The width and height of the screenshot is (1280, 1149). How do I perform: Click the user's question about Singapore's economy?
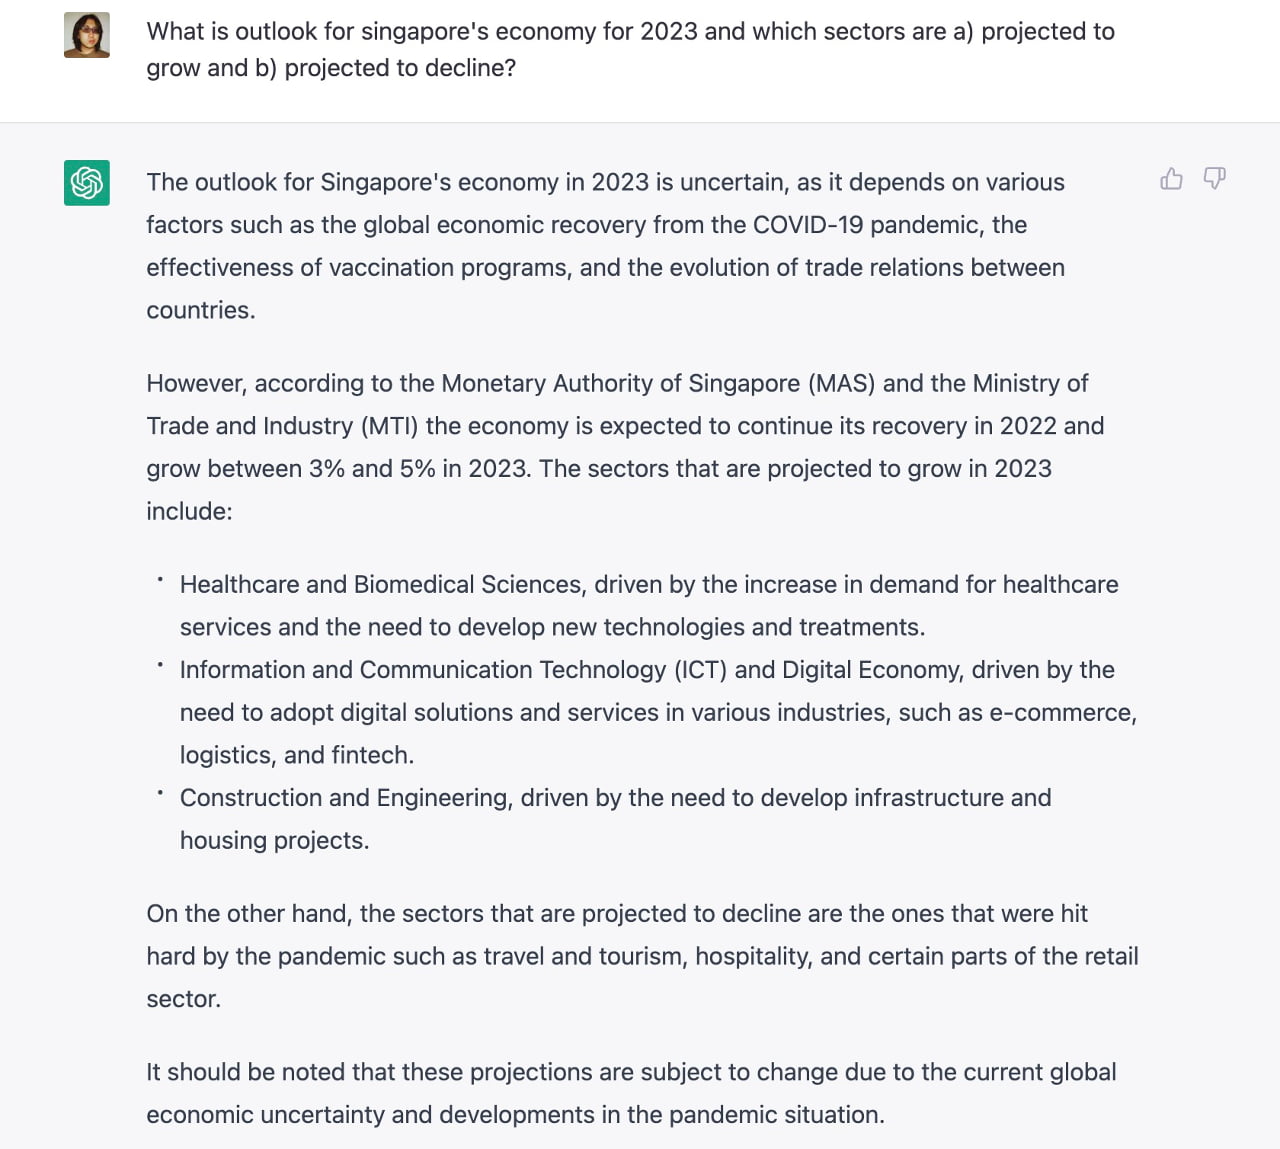point(630,49)
